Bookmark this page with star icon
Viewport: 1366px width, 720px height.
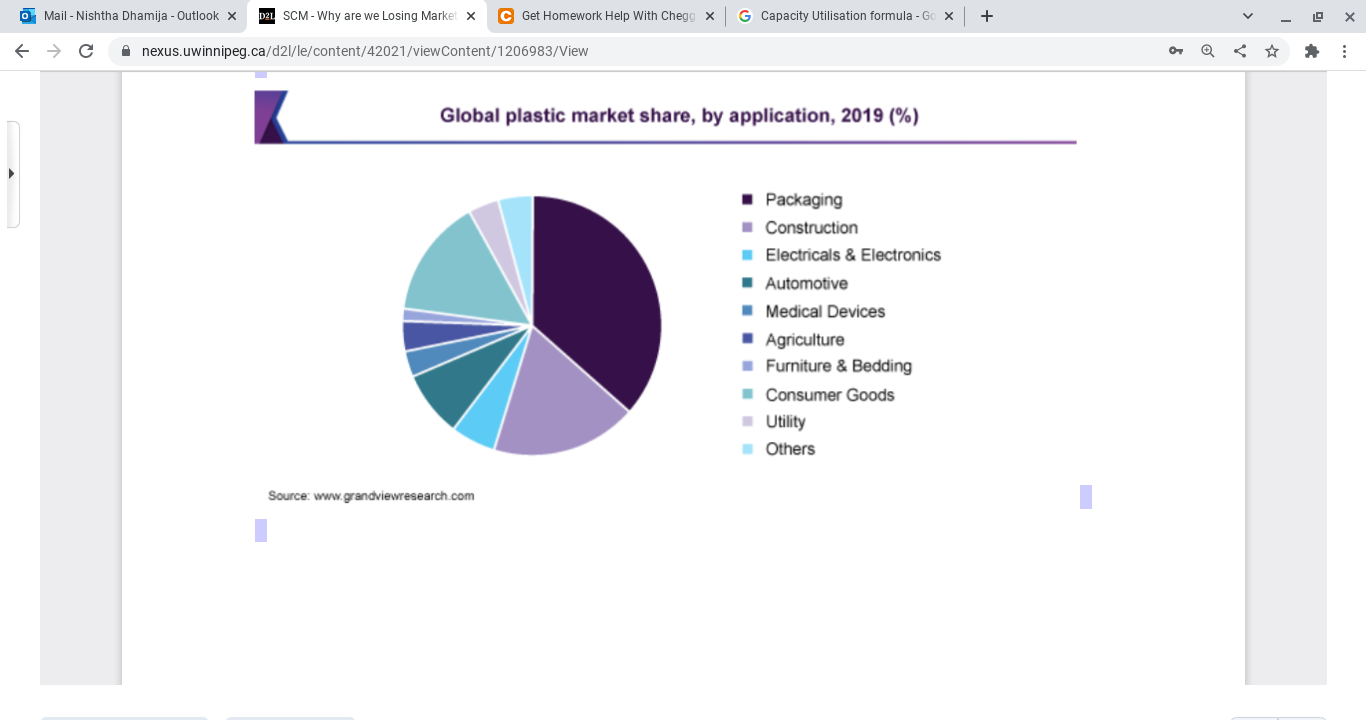tap(1272, 51)
